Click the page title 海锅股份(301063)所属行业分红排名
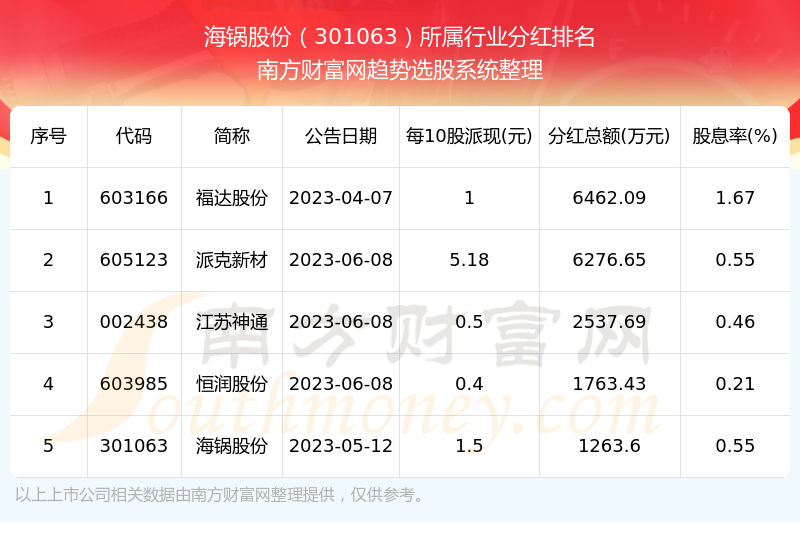Viewport: 800px width, 544px height. coord(400,38)
